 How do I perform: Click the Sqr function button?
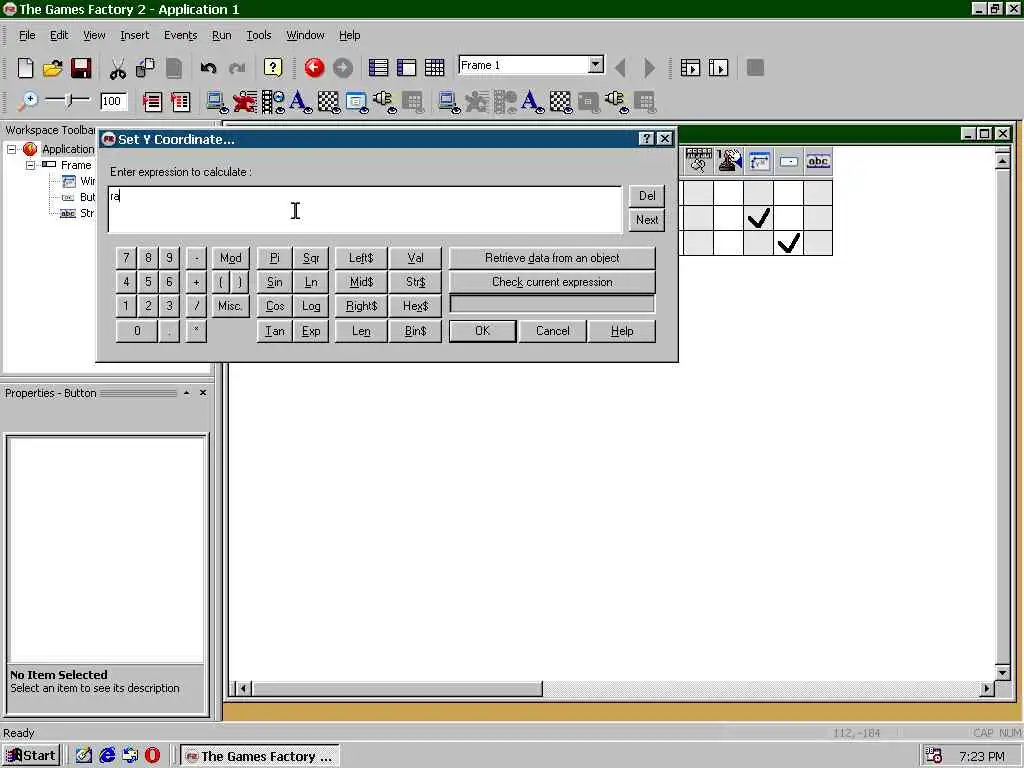311,258
